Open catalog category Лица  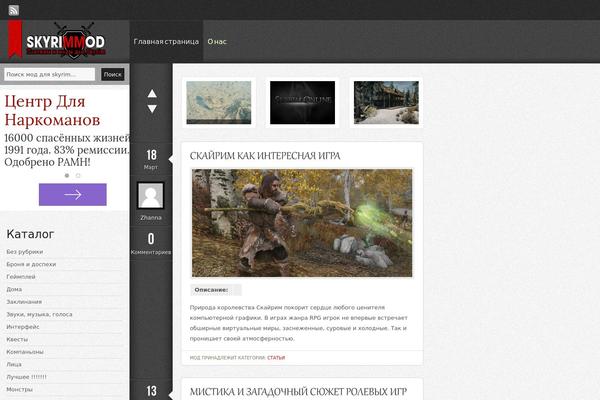click(14, 364)
